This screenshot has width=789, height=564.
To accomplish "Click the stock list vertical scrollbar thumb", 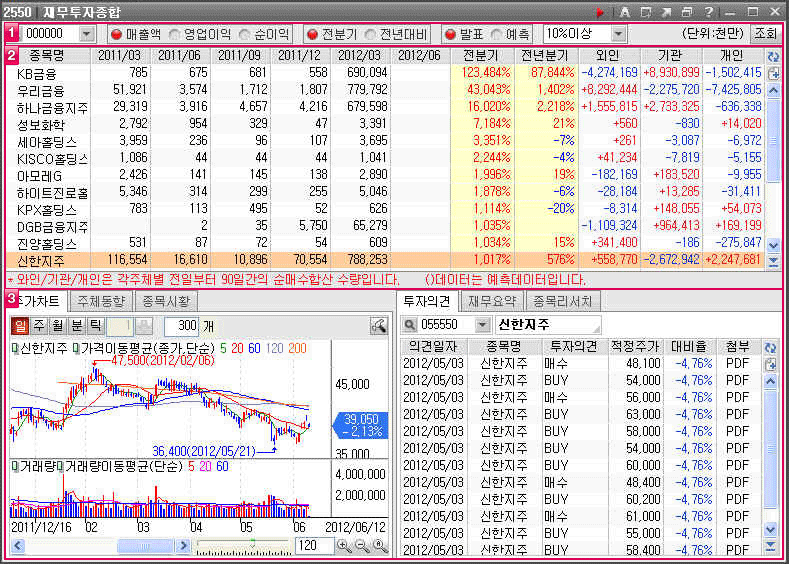I will (773, 141).
